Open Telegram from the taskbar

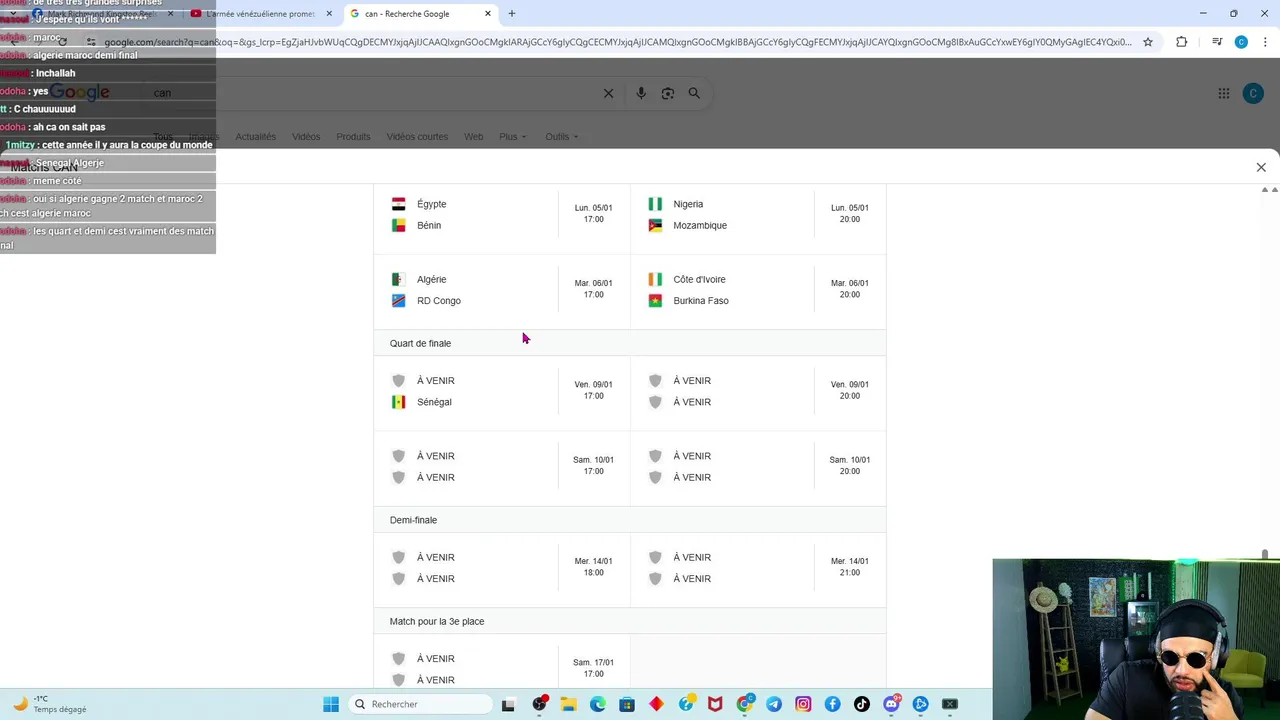tap(774, 704)
